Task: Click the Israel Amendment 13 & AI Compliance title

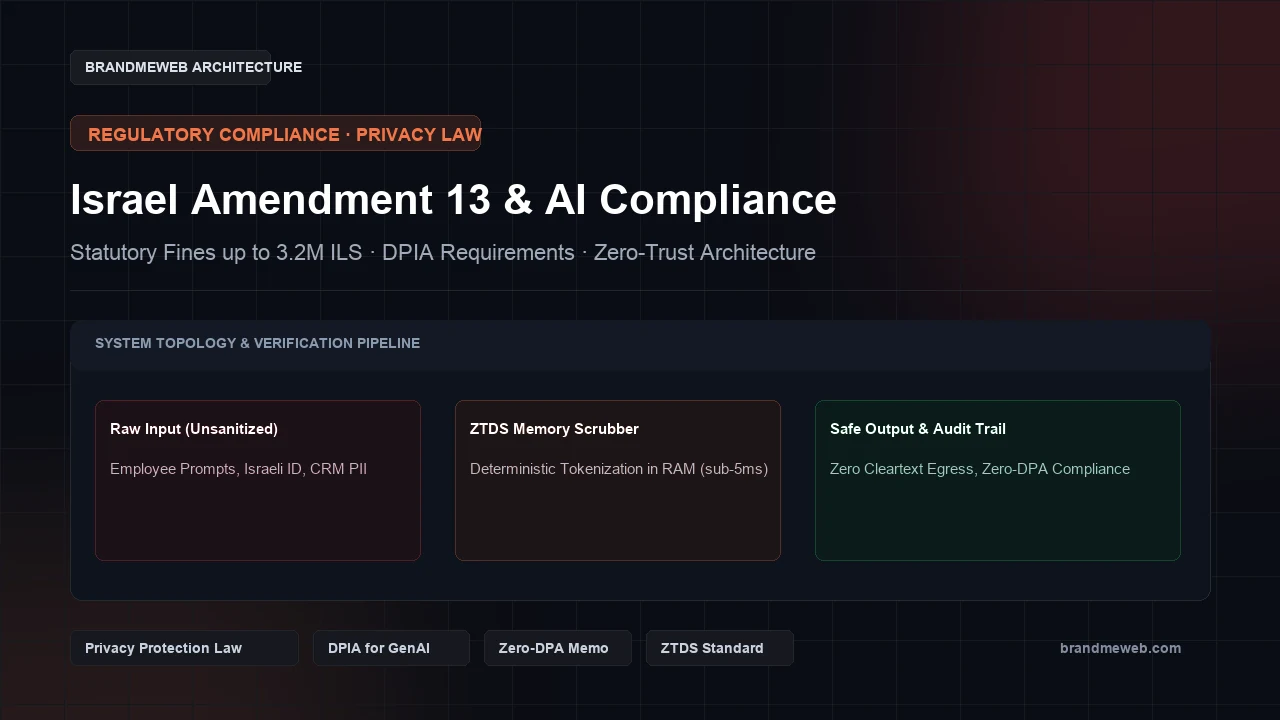Action: [x=453, y=200]
